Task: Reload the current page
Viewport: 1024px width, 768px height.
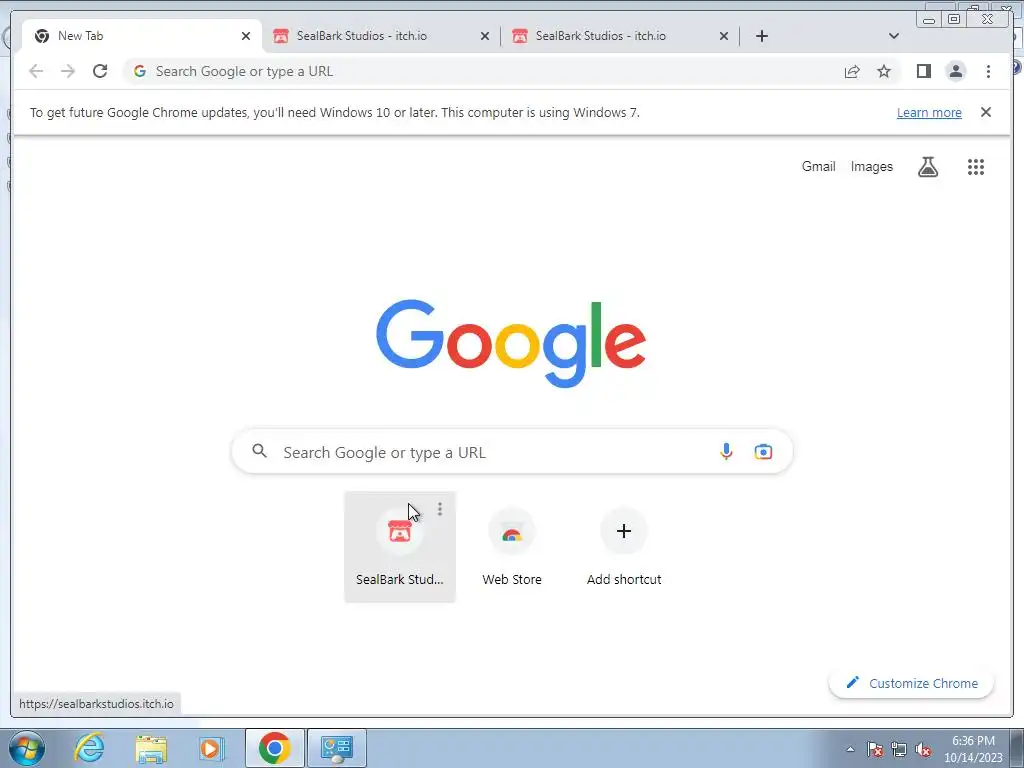Action: pyautogui.click(x=100, y=71)
